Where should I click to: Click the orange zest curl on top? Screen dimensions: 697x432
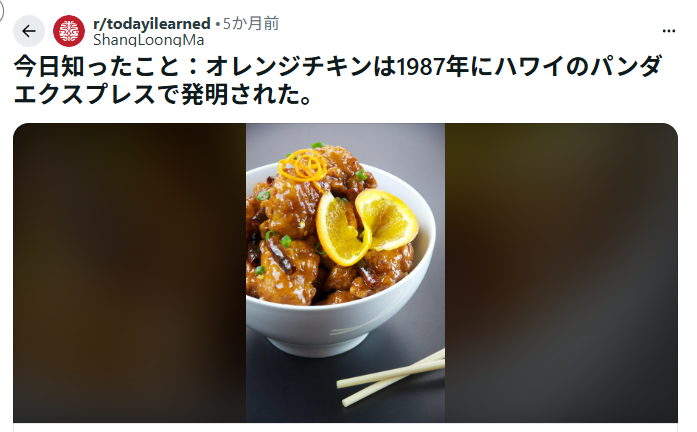click(303, 166)
